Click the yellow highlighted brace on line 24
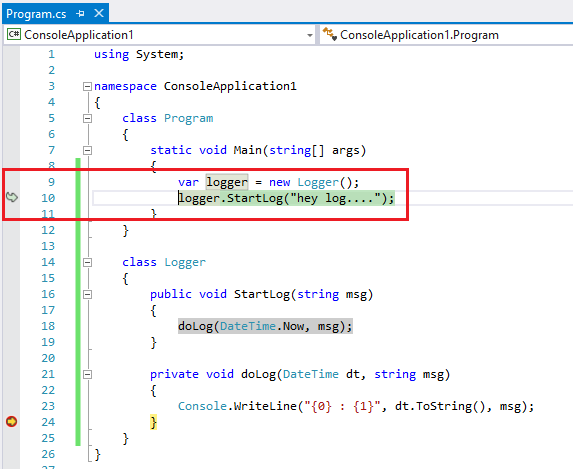 tap(153, 422)
